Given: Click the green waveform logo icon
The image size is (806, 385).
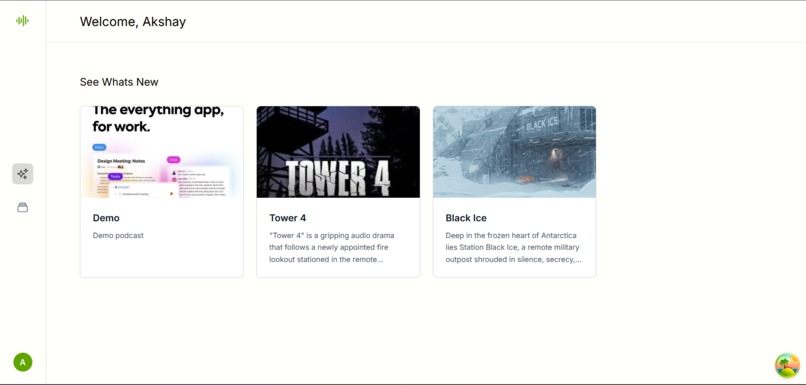Looking at the screenshot, I should [x=22, y=21].
